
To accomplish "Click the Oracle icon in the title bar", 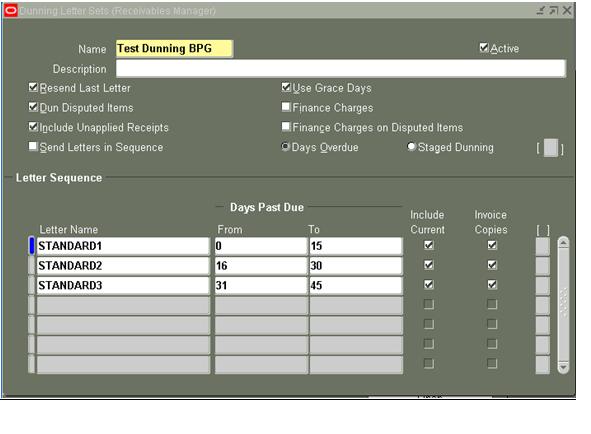I will (10, 11).
